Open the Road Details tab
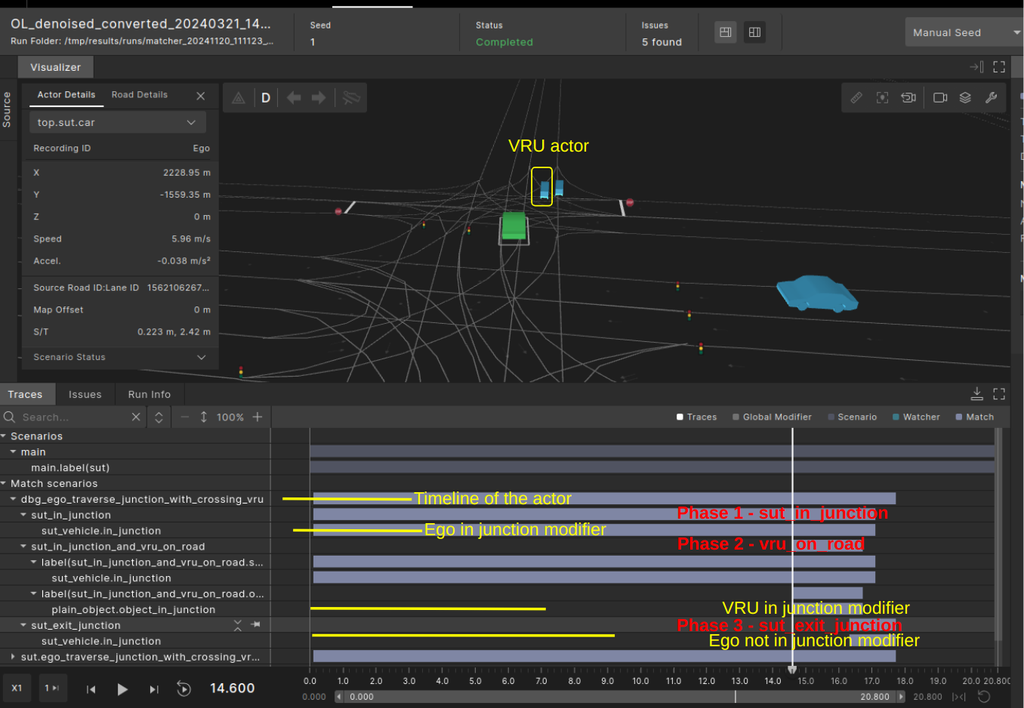Image resolution: width=1024 pixels, height=708 pixels. pyautogui.click(x=139, y=95)
